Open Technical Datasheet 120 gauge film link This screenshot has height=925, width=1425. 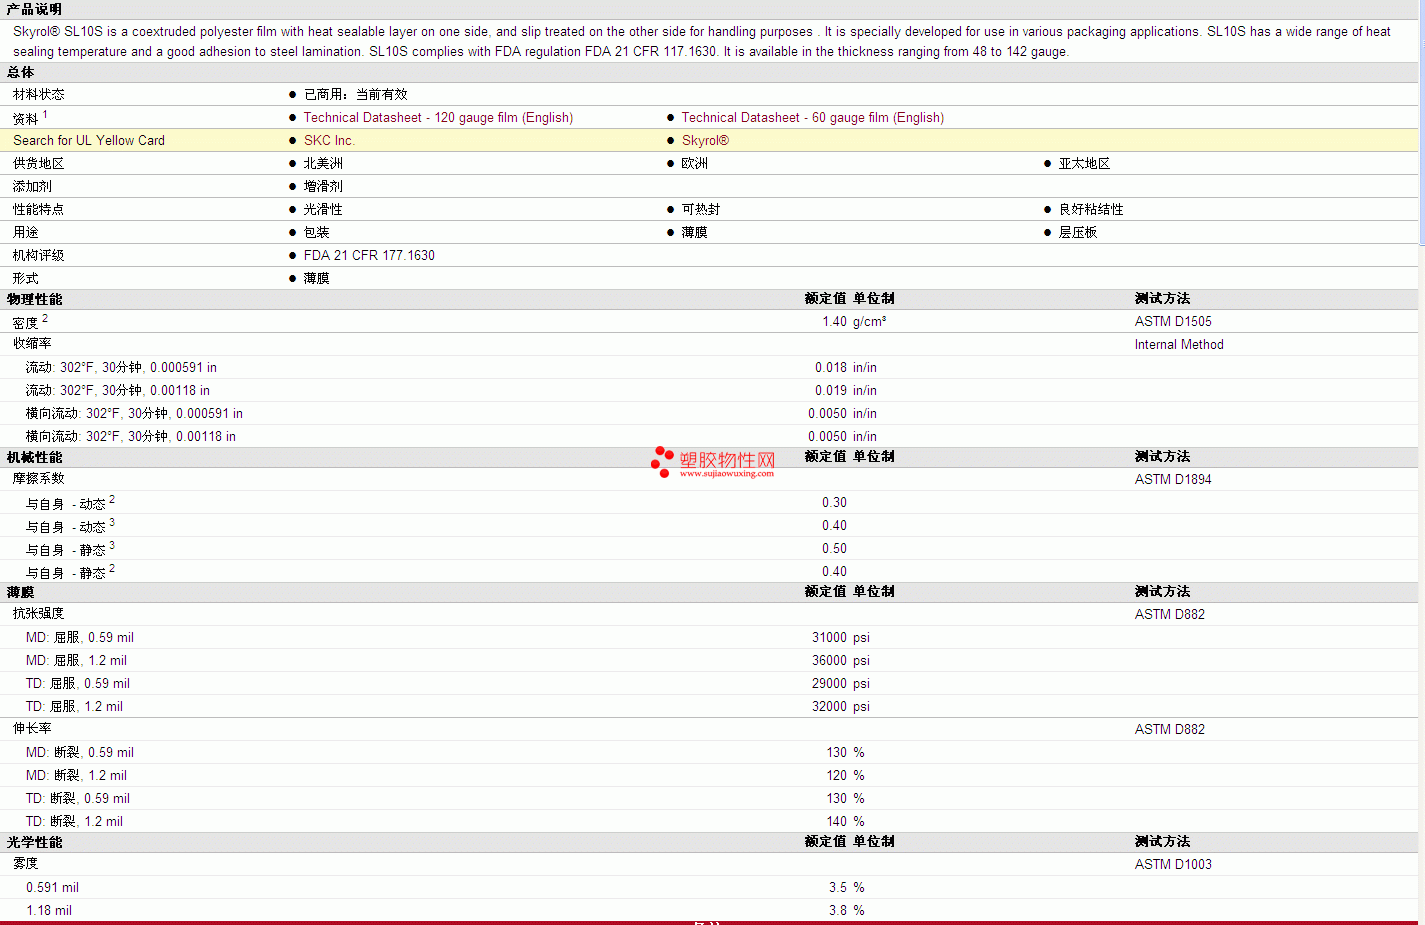coord(438,117)
